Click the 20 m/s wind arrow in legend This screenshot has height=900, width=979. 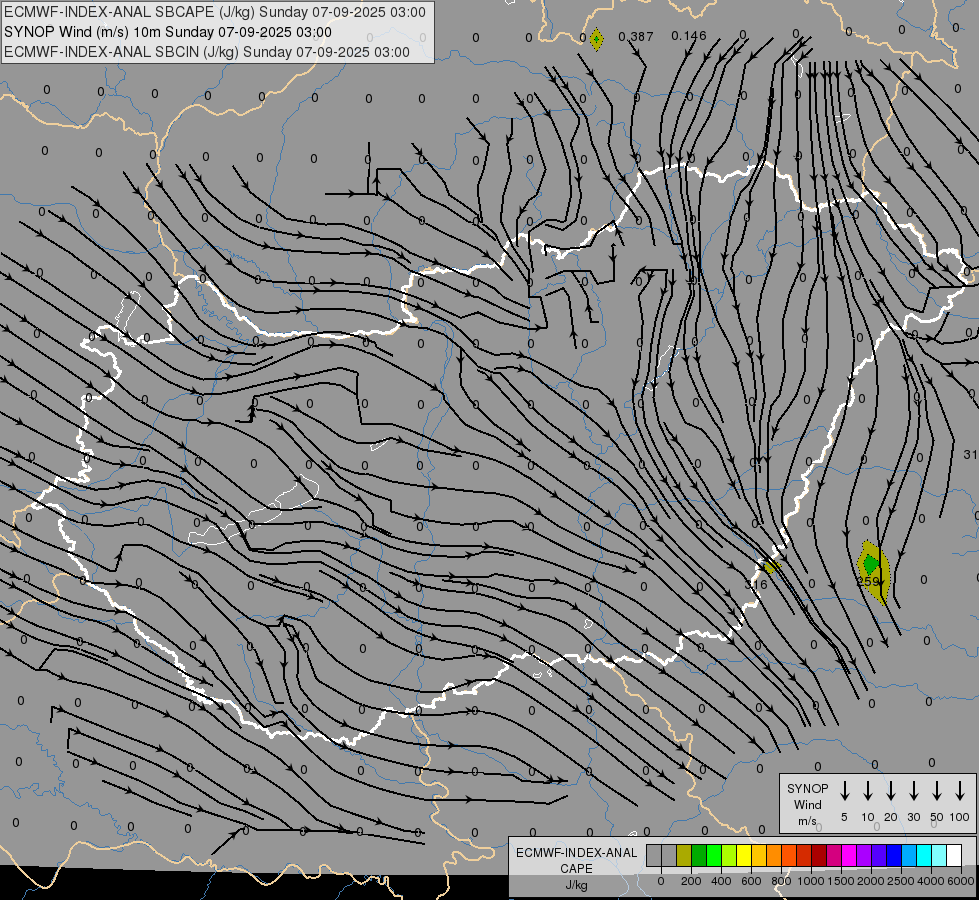click(891, 790)
